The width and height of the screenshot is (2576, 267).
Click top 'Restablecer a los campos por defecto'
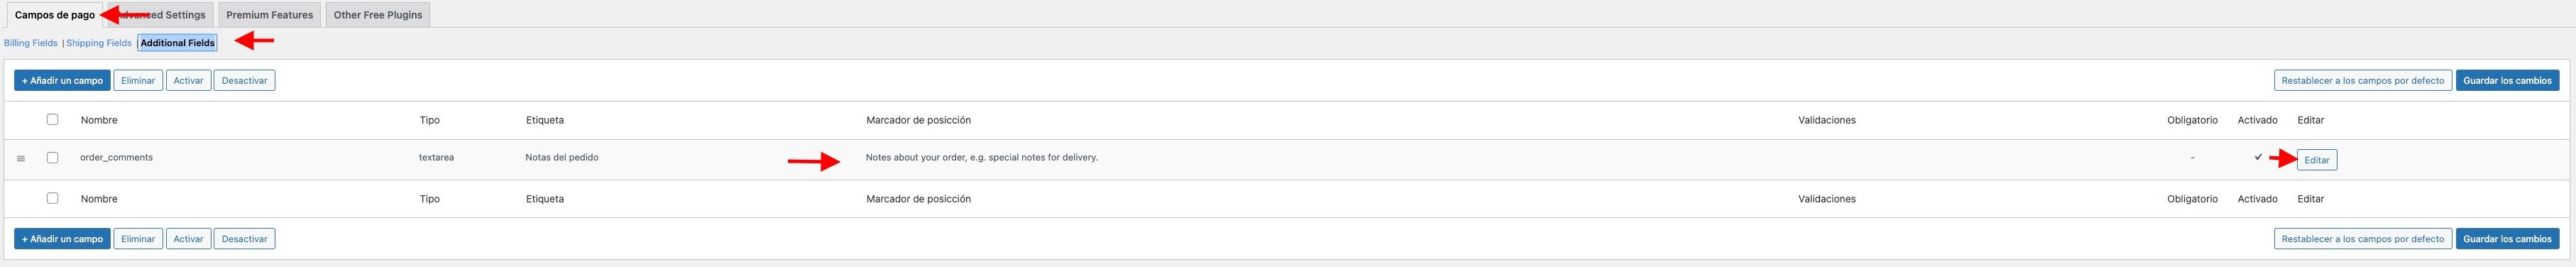[2362, 80]
